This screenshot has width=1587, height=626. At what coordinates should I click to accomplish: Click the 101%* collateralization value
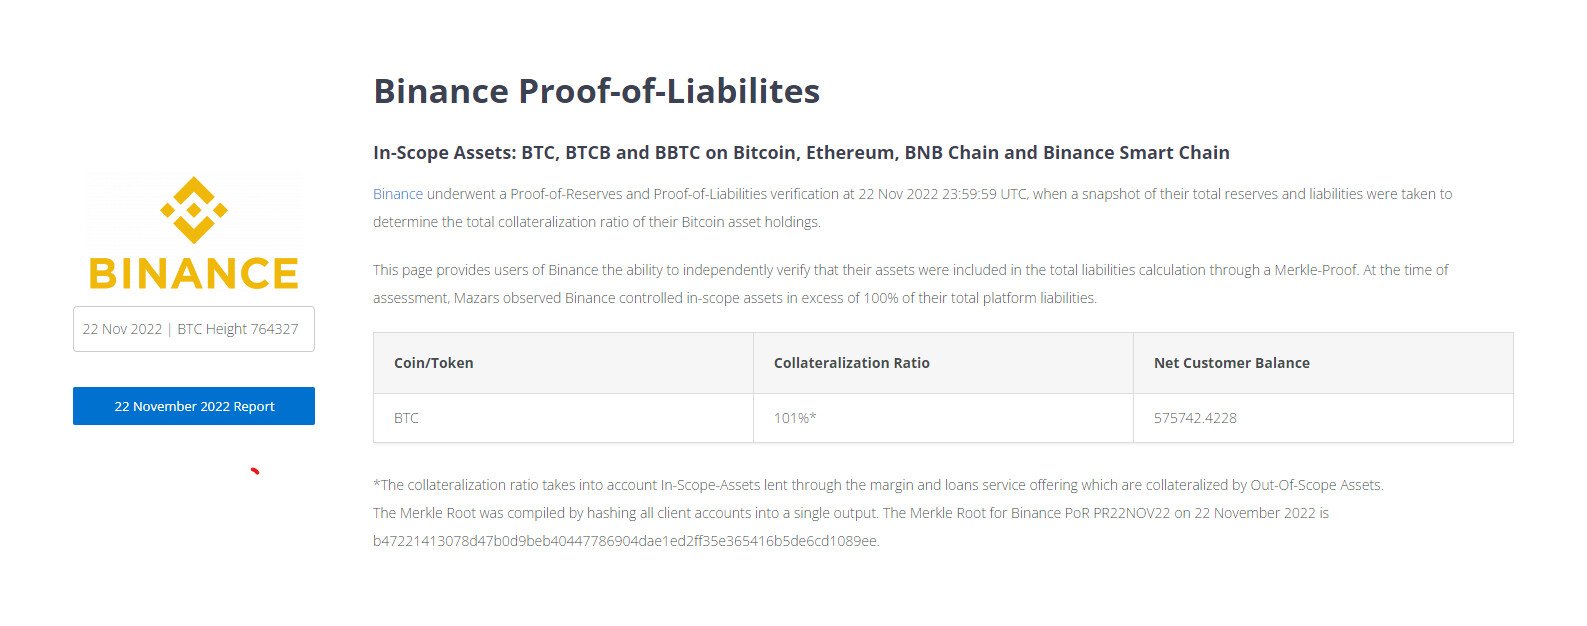coord(795,418)
